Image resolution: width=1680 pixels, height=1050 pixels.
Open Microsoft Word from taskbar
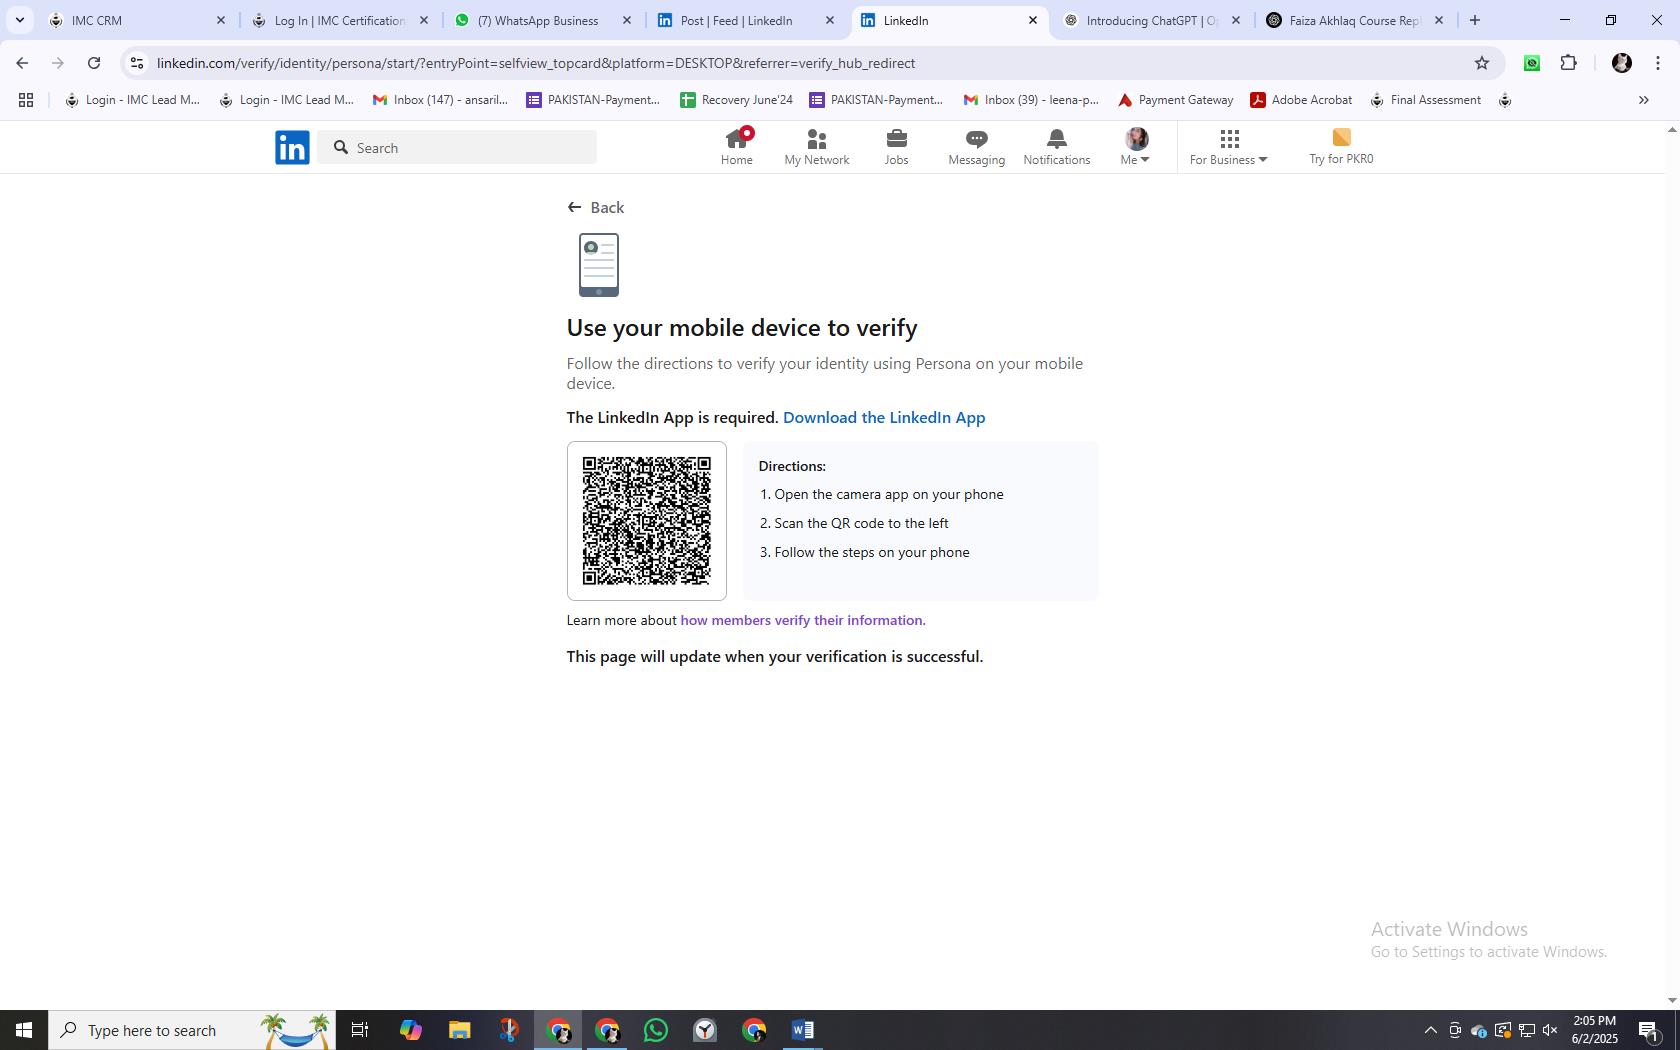803,1030
